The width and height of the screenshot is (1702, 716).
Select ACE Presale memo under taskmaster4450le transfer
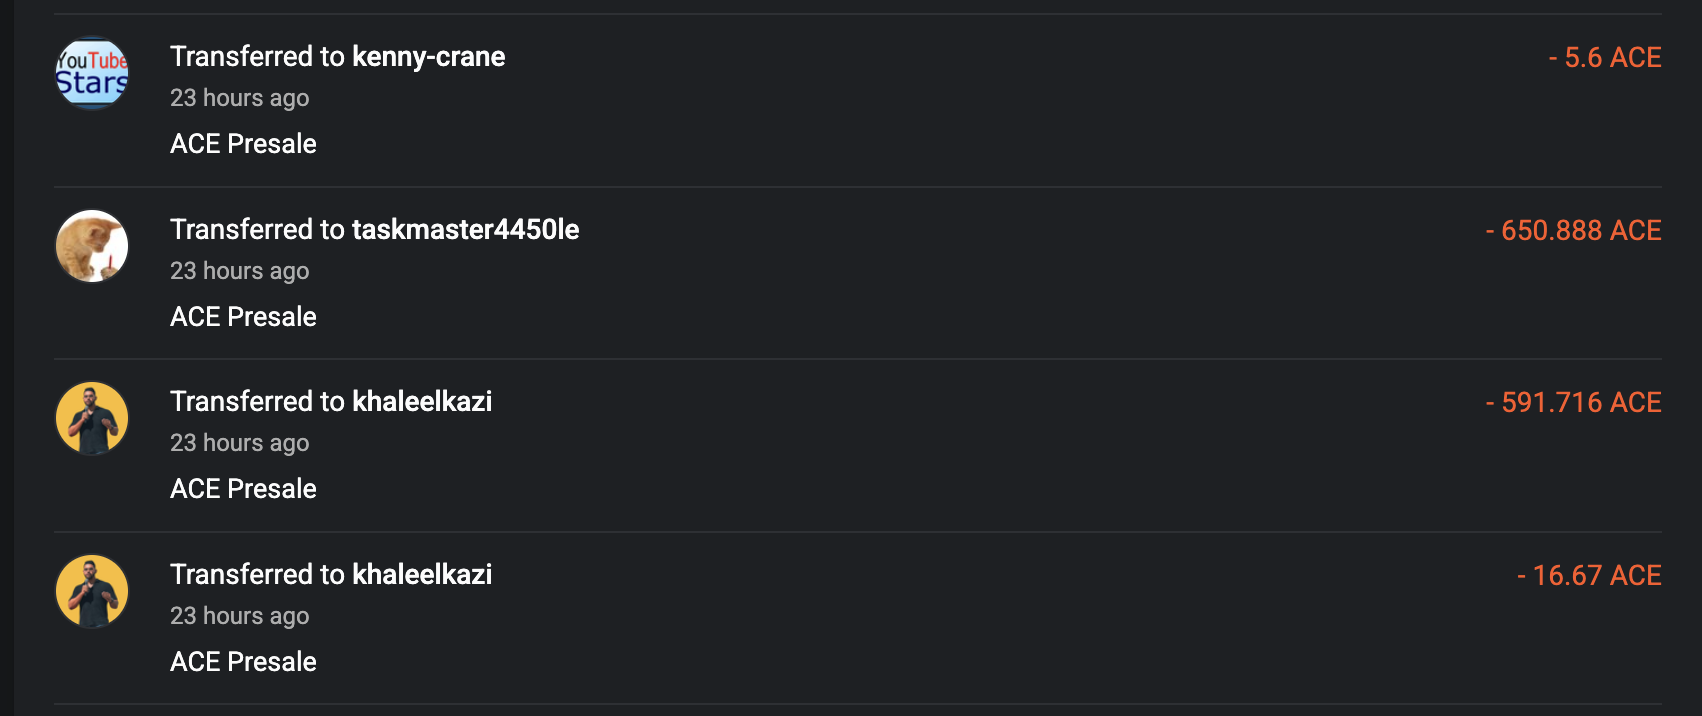pyautogui.click(x=243, y=317)
